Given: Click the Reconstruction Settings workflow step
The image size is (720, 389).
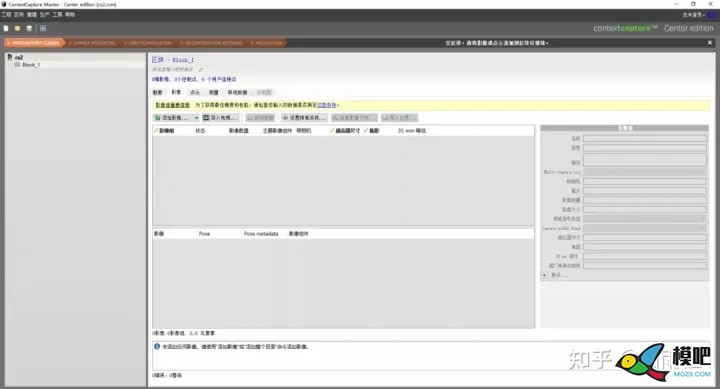Looking at the screenshot, I should (x=211, y=43).
